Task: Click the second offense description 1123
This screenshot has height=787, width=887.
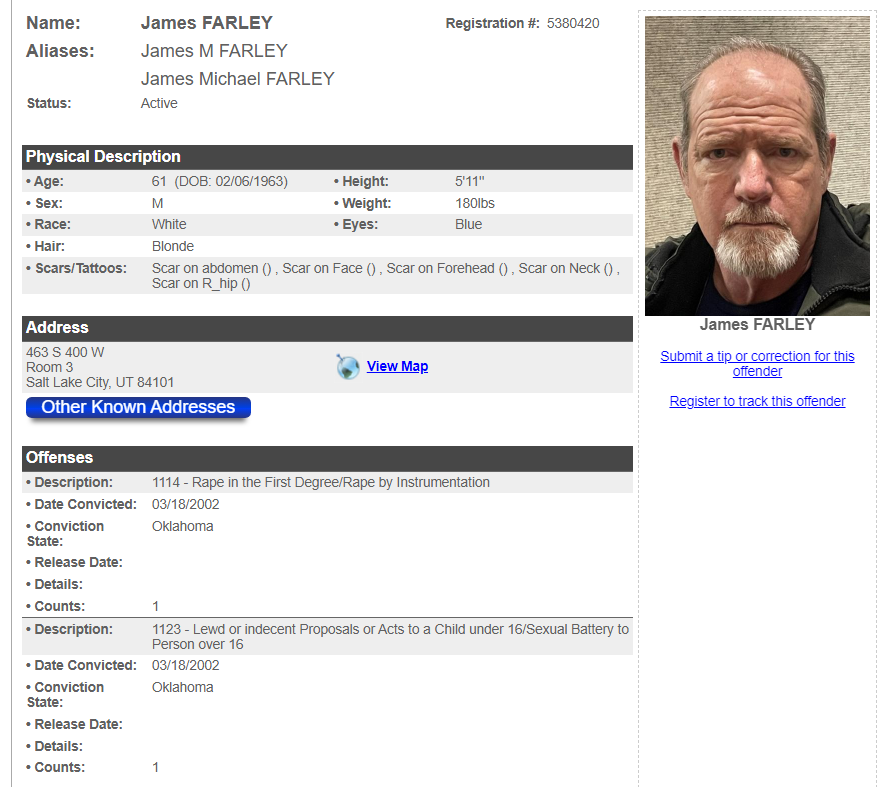Action: [390, 637]
